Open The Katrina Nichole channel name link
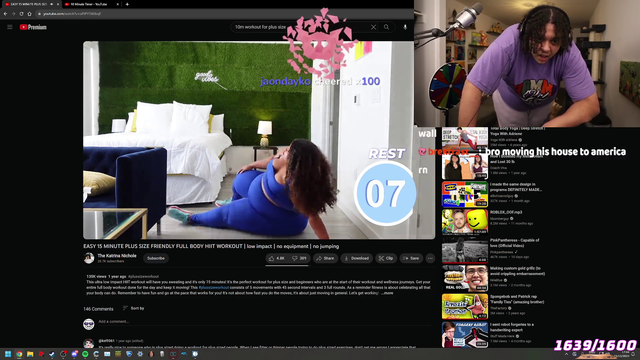This screenshot has width=640, height=360. [x=117, y=256]
